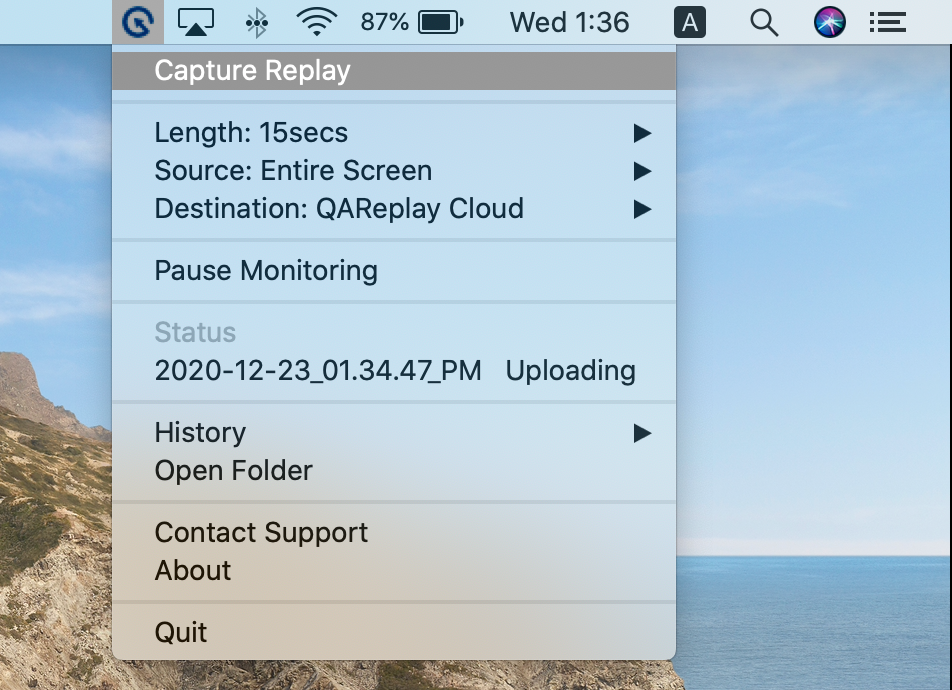952x690 pixels.
Task: Click the Bluetooth status icon
Action: tap(256, 22)
